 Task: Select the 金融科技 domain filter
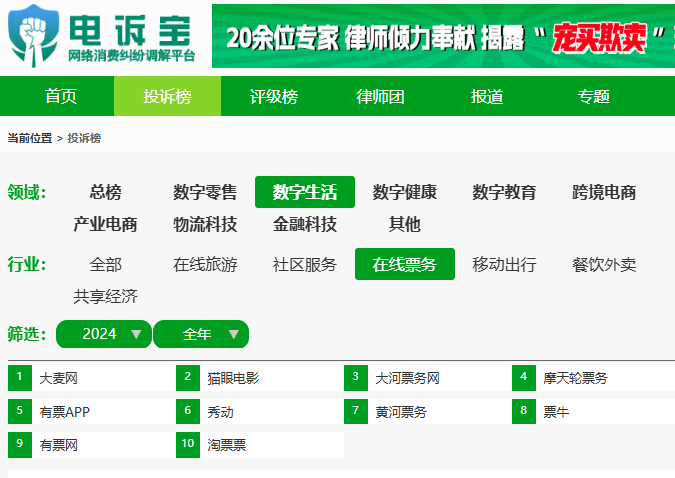coord(305,224)
